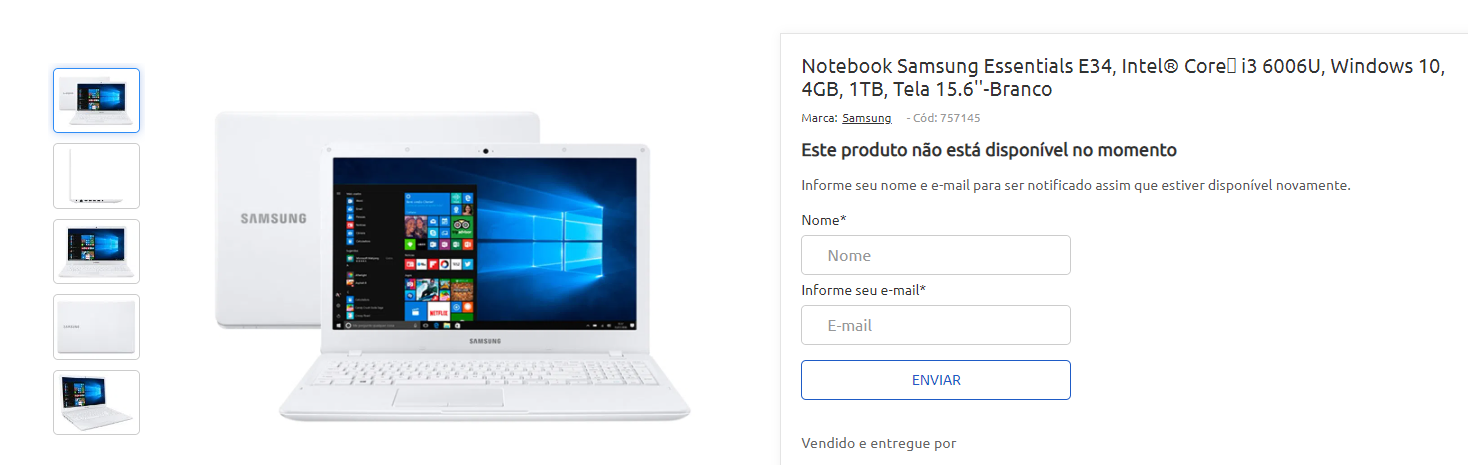
Task: Select the open laptop front view thumbnail
Action: point(96,251)
